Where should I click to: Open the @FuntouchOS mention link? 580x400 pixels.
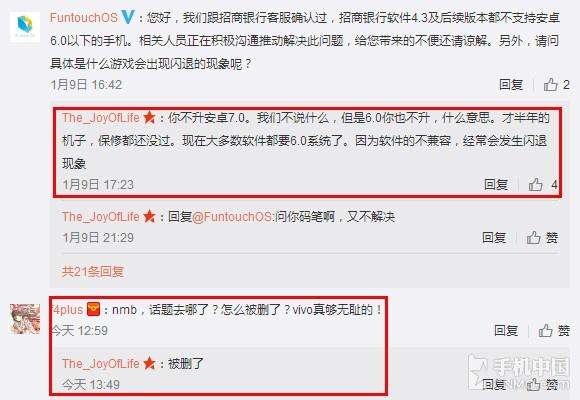[233, 216]
